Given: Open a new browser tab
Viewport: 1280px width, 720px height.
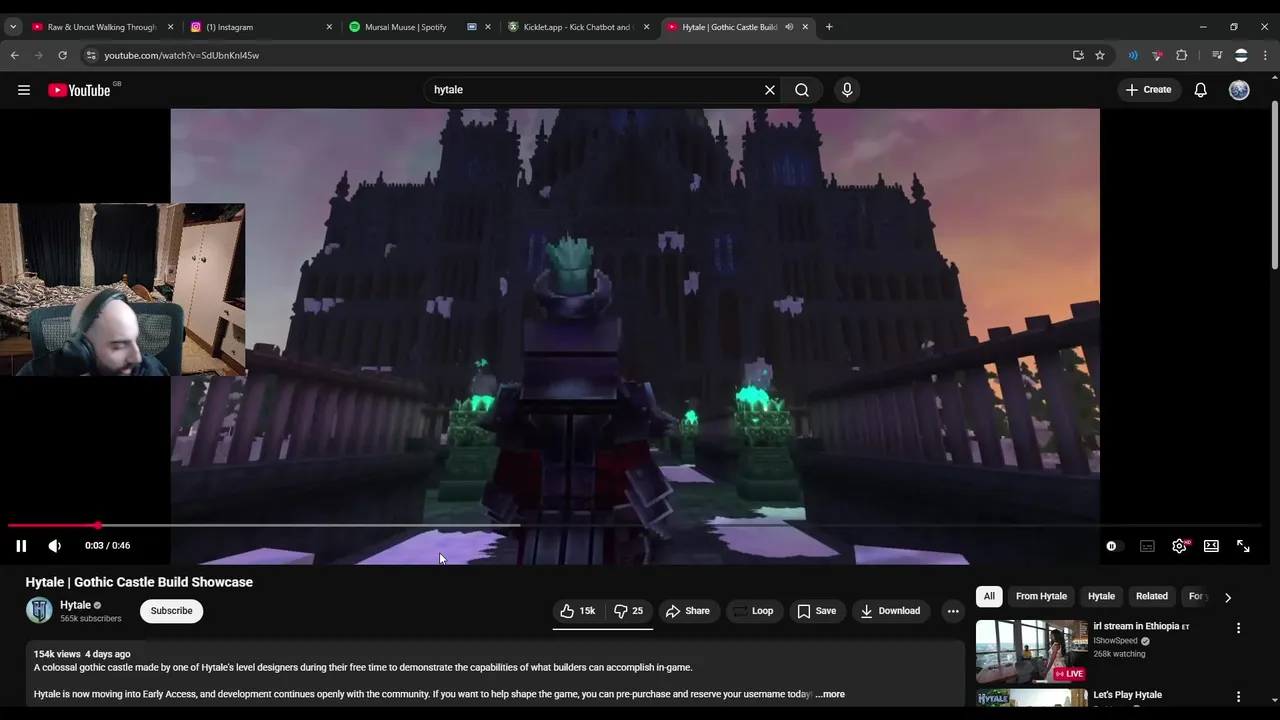Looking at the screenshot, I should tap(829, 27).
